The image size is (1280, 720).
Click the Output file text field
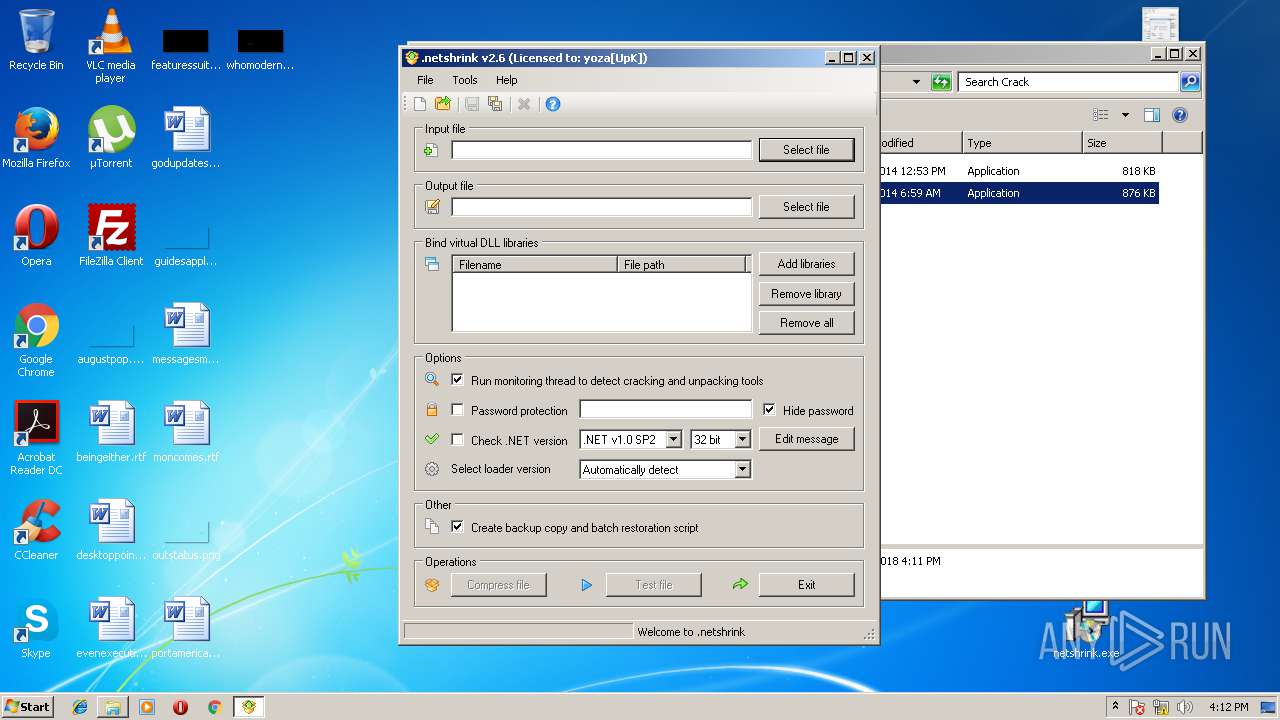(601, 207)
